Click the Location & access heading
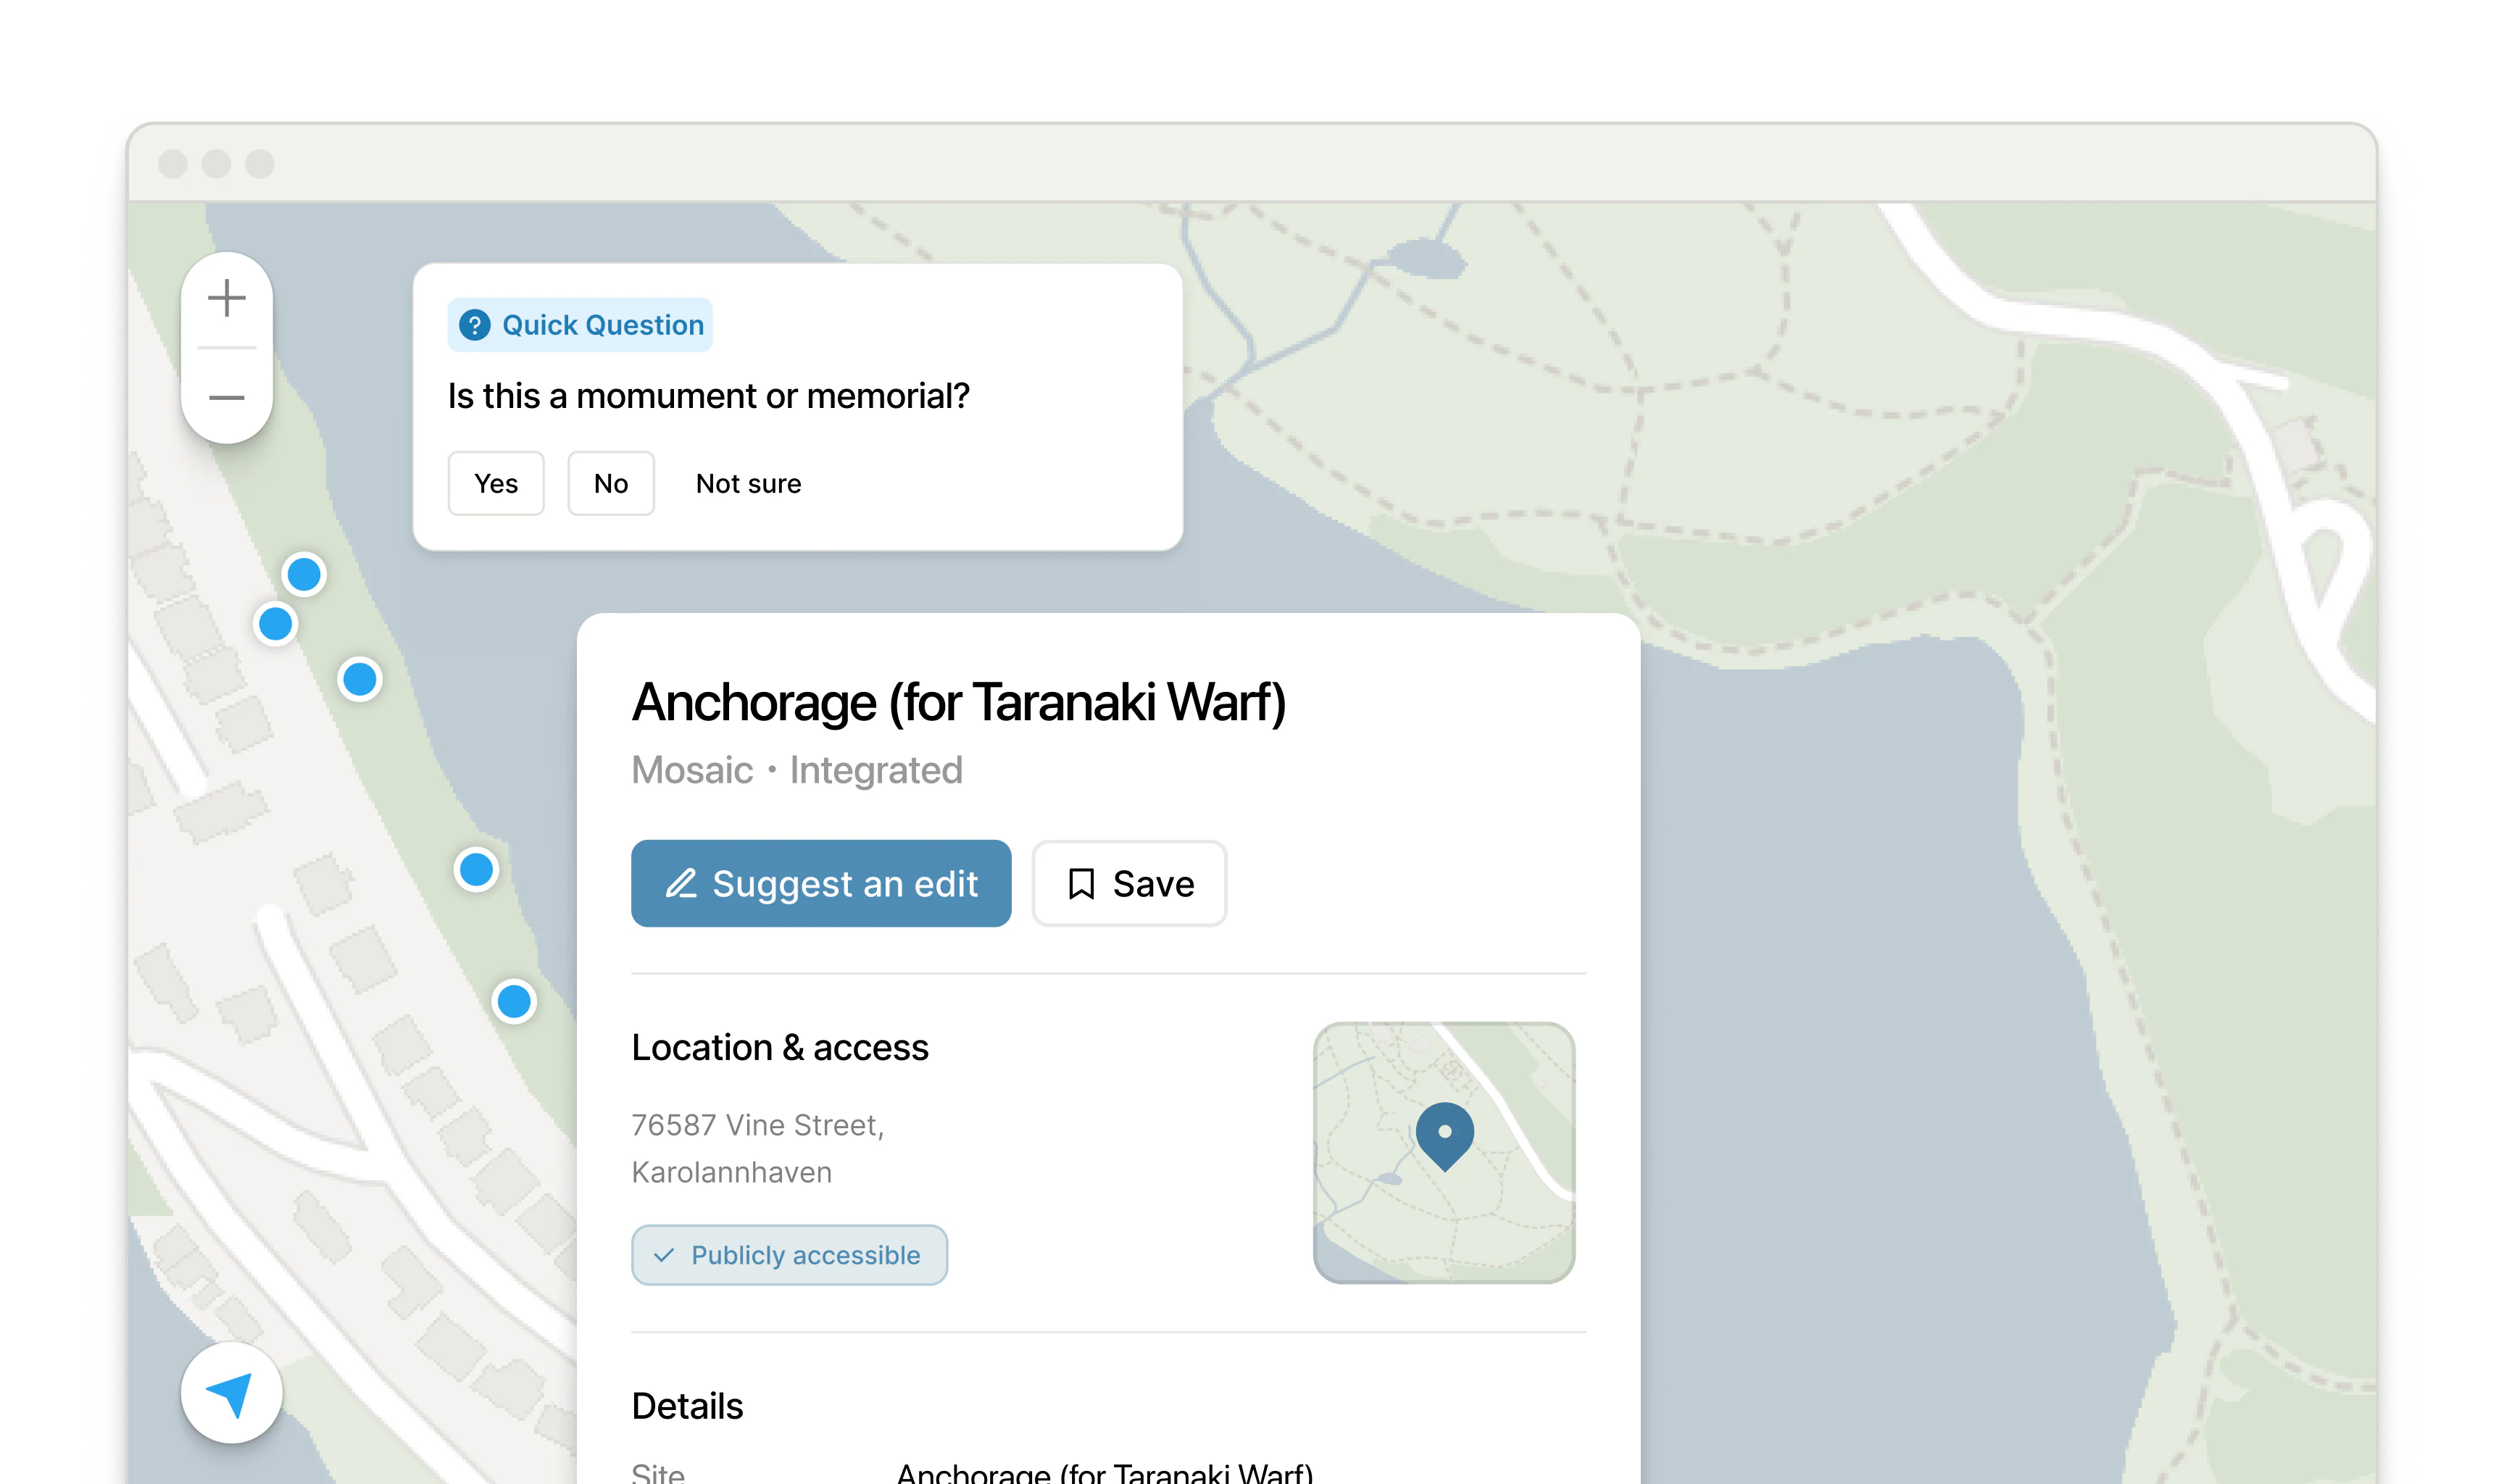The width and height of the screenshot is (2504, 1484). click(780, 1047)
